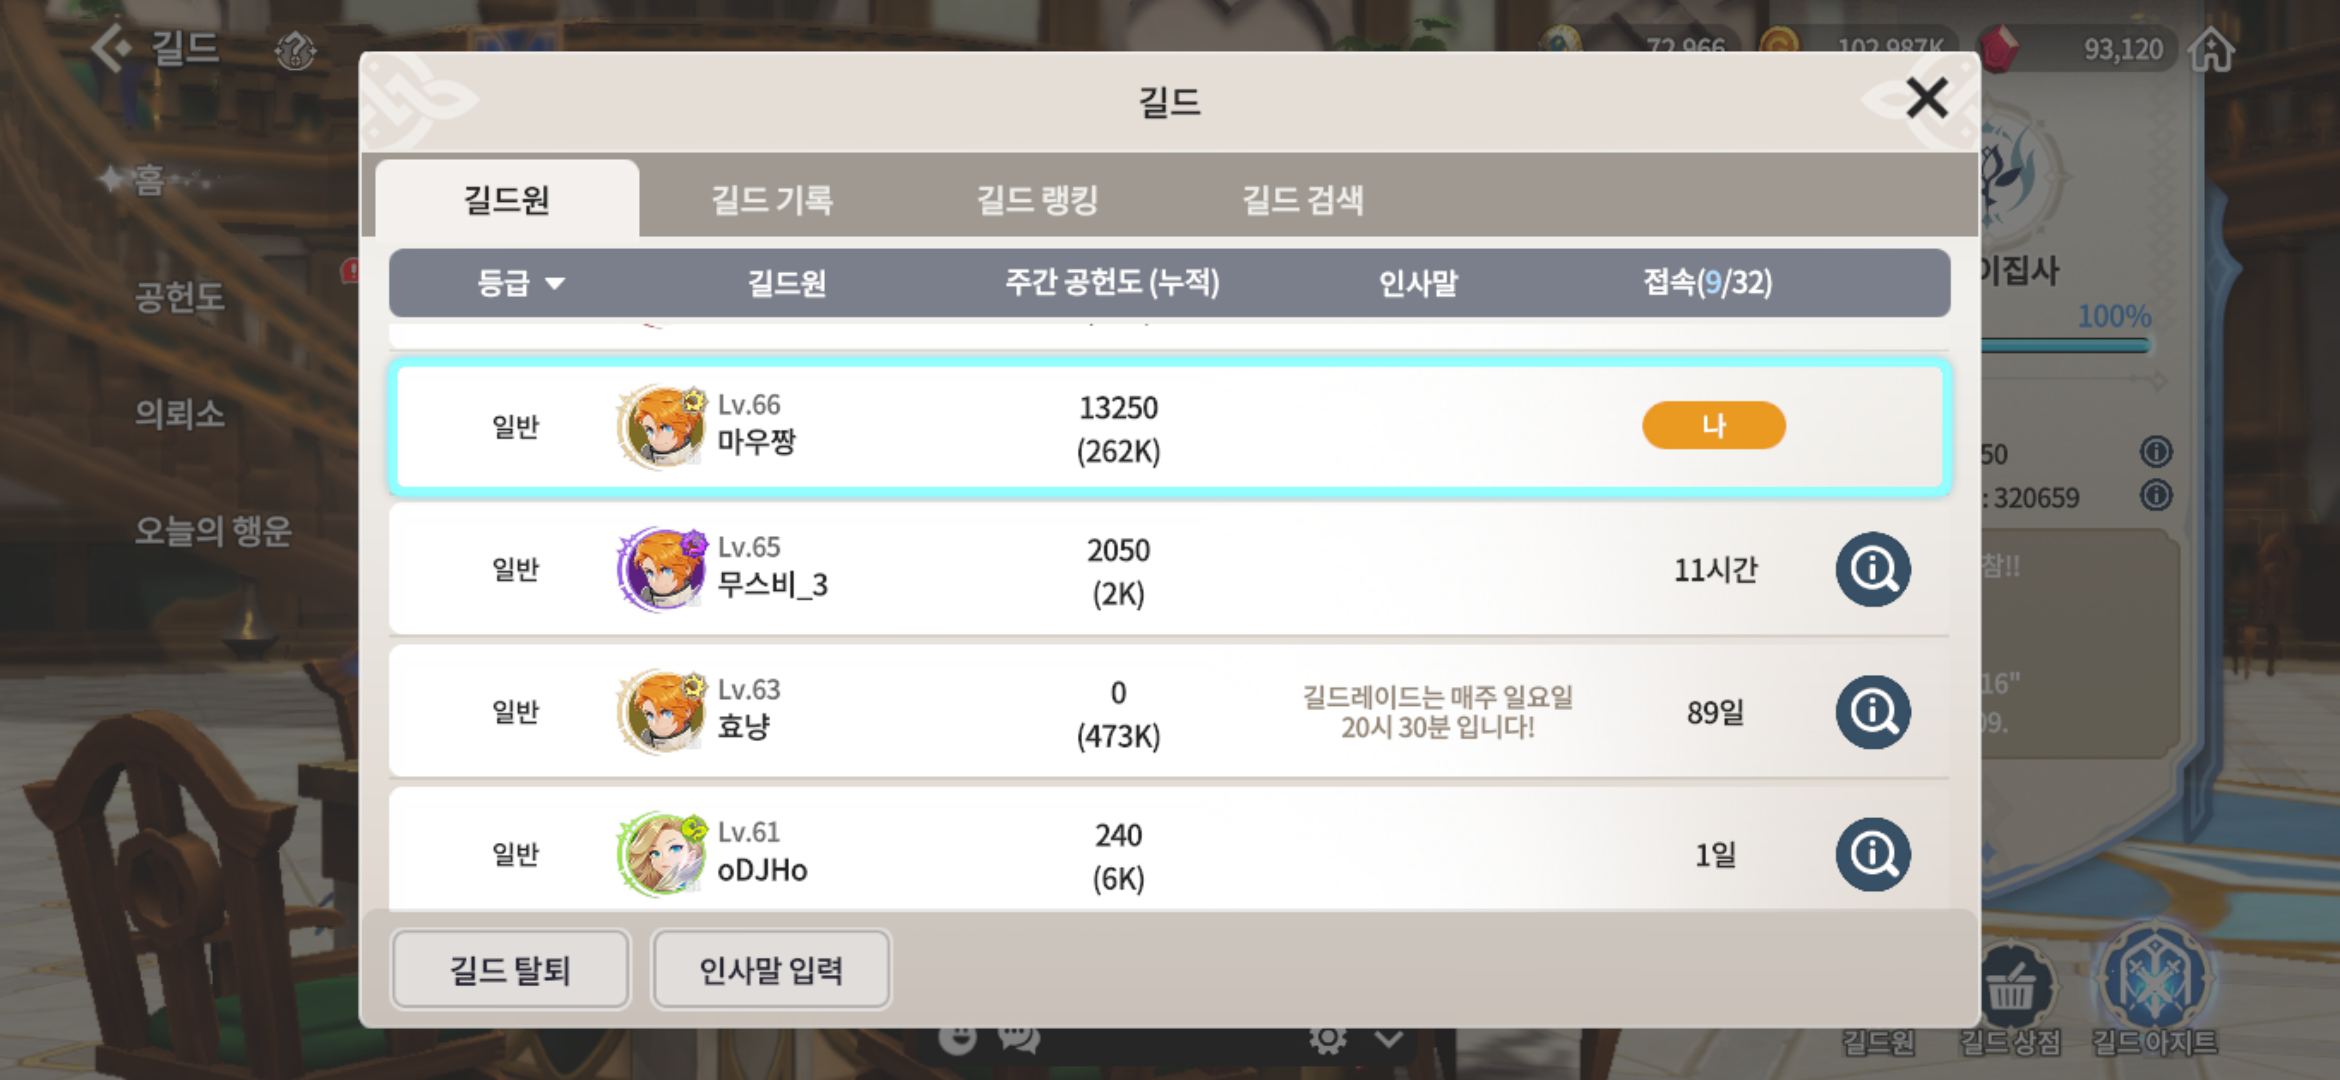
Task: Select the 길드 검색 tab
Action: (x=1302, y=199)
